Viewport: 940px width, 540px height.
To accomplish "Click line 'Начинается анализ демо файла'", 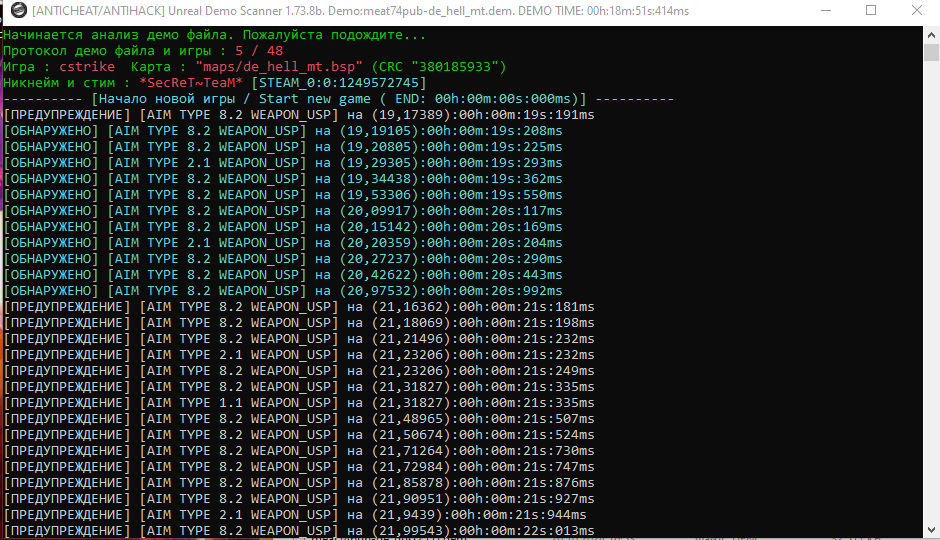I will pyautogui.click(x=214, y=35).
